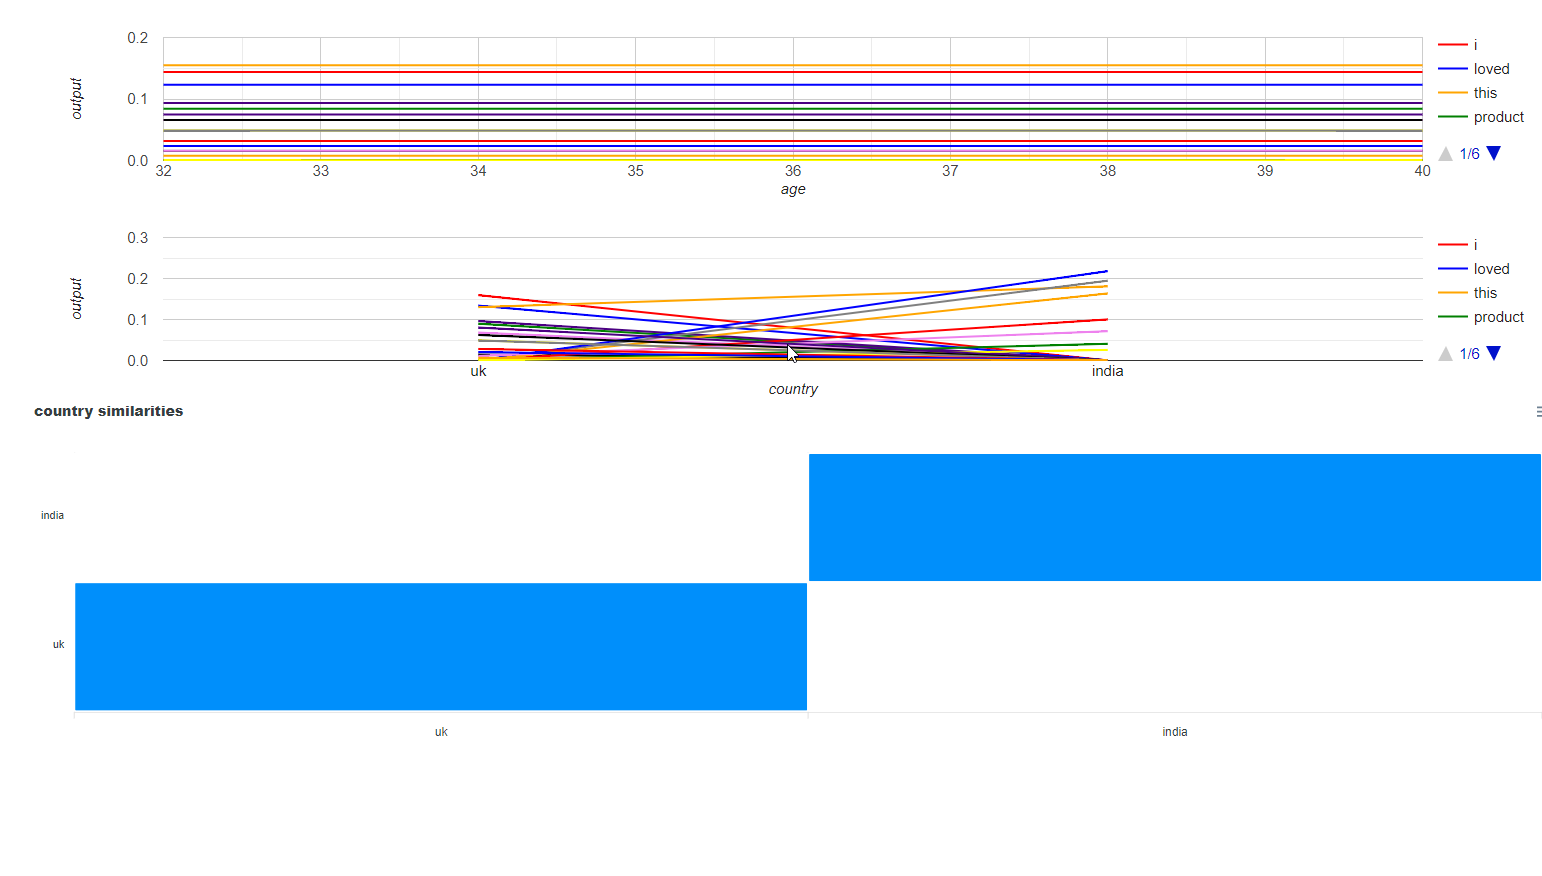This screenshot has width=1542, height=876.
Task: Select the uk-uk heatmap cell
Action: 440,646
